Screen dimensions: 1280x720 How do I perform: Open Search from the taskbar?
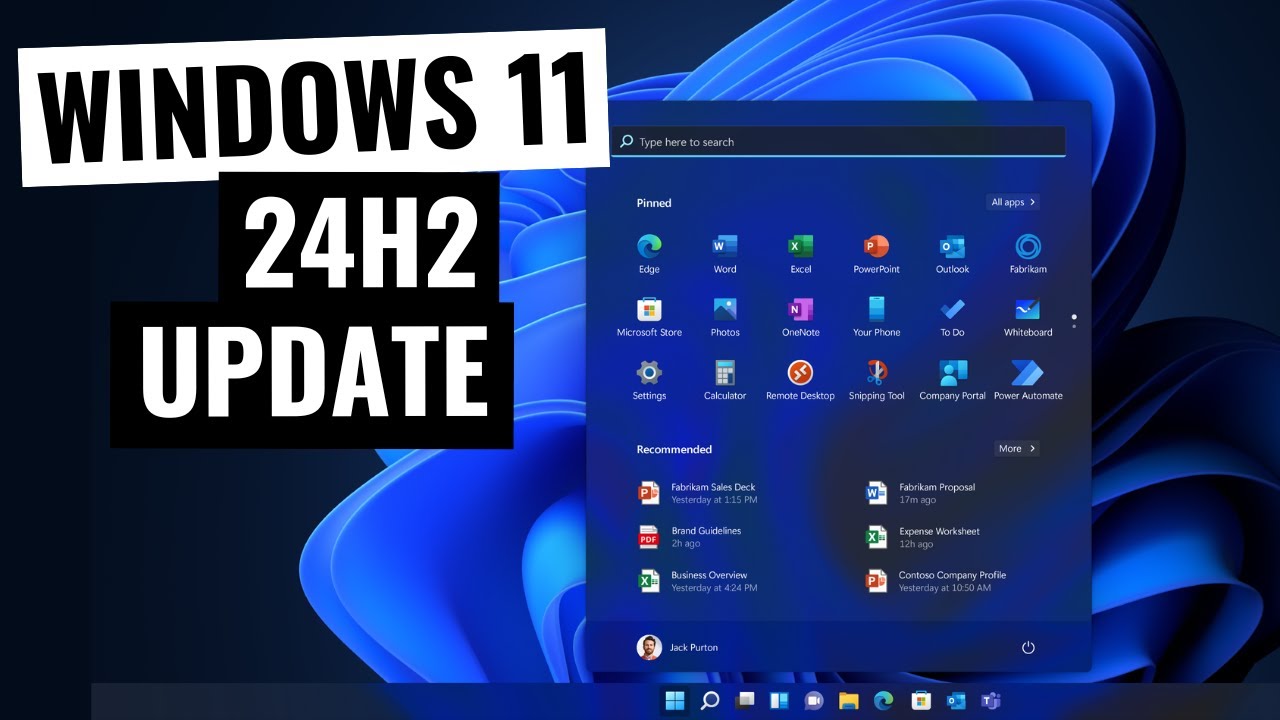[x=710, y=701]
